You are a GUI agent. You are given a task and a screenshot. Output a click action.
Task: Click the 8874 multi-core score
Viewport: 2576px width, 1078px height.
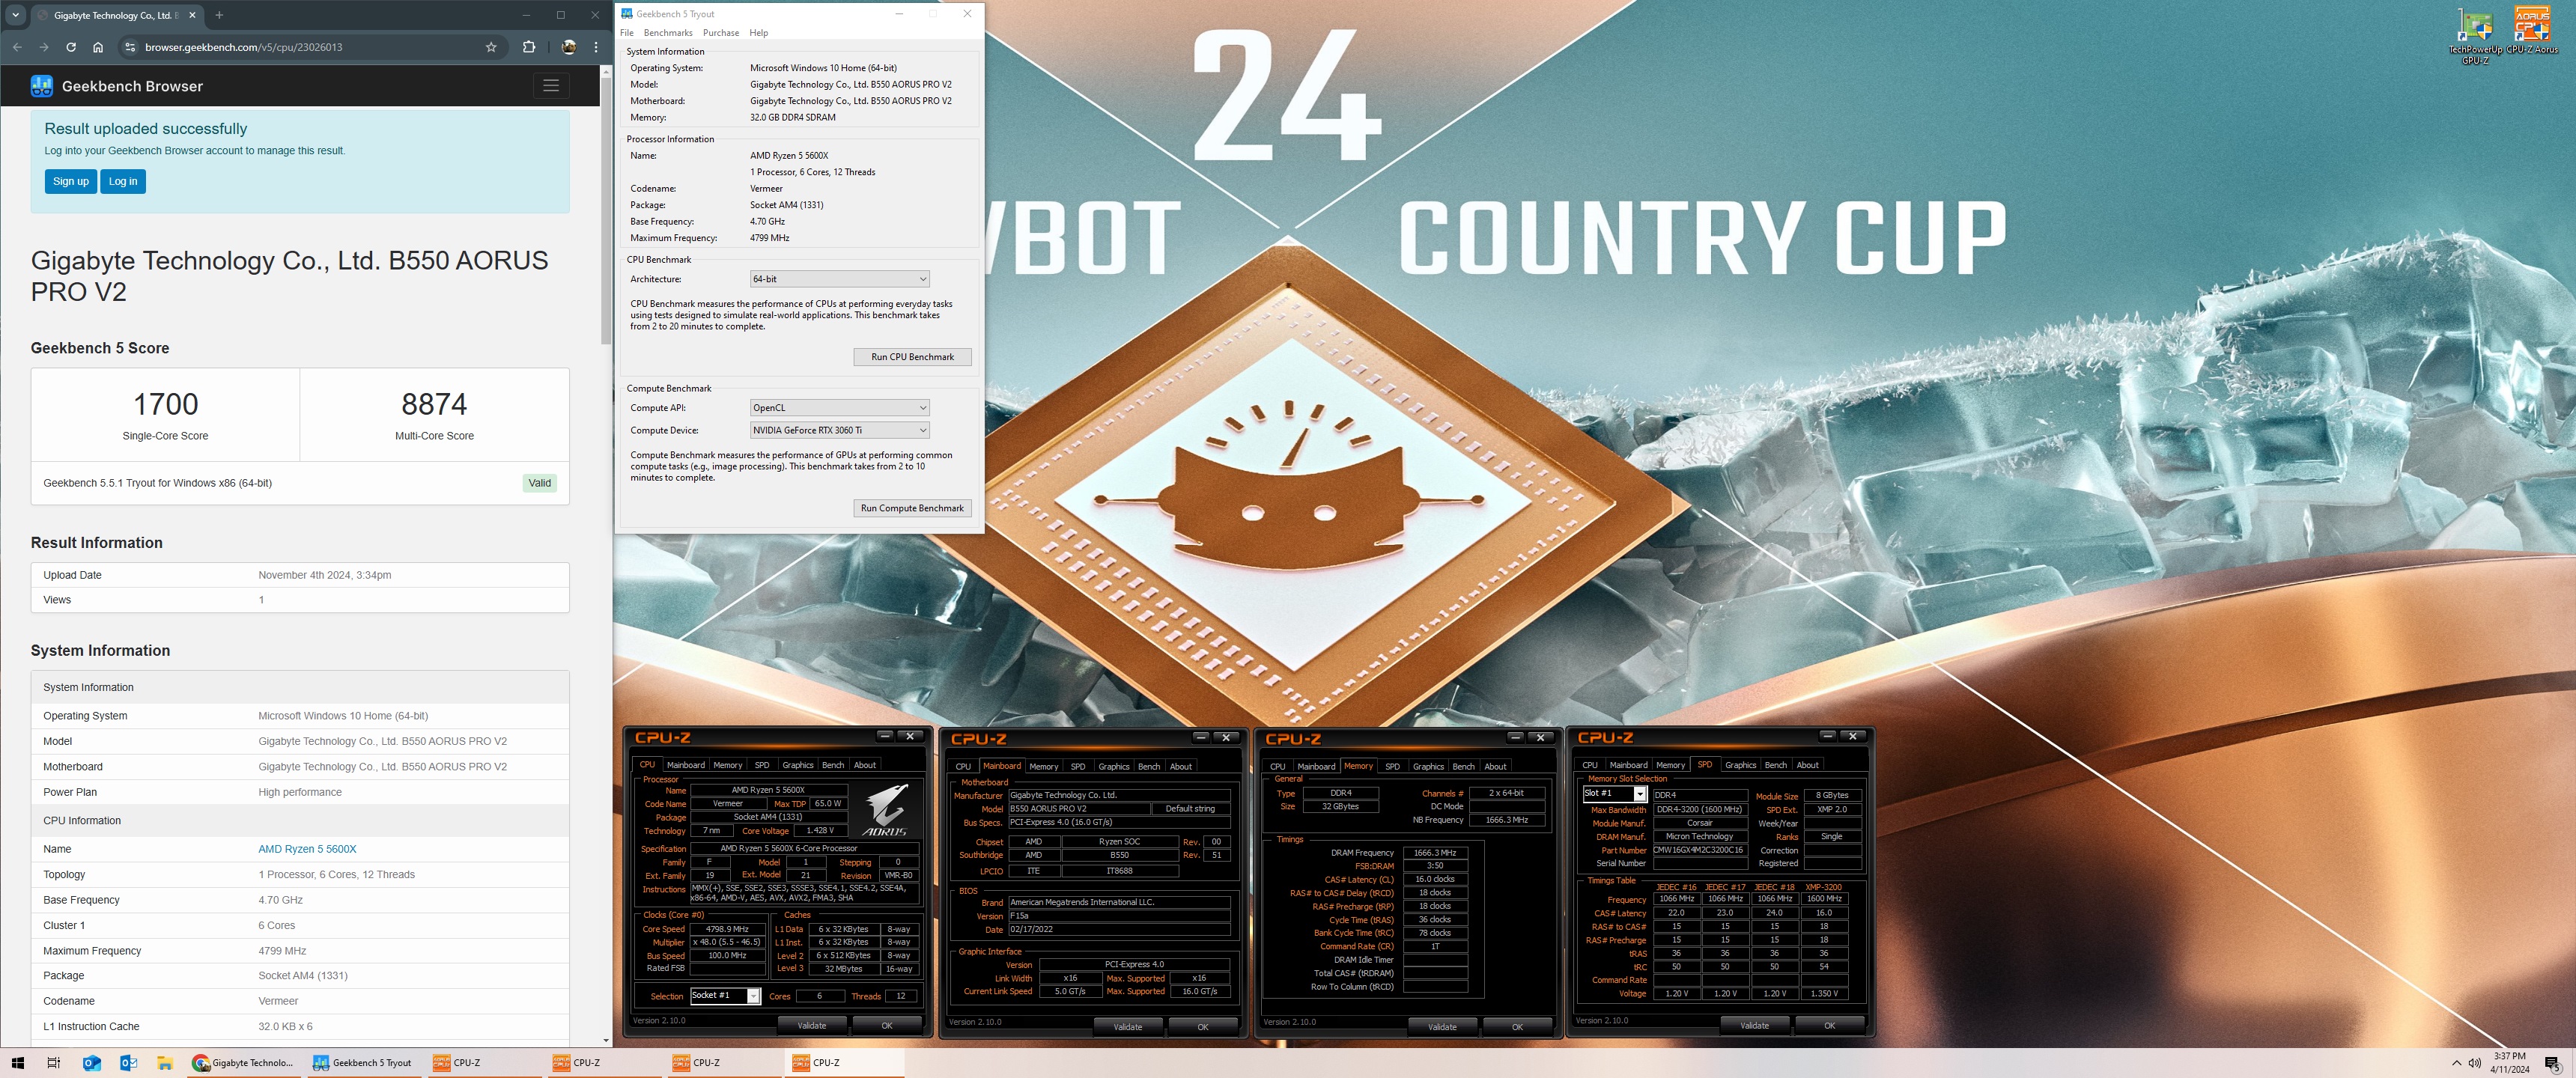pyautogui.click(x=434, y=404)
